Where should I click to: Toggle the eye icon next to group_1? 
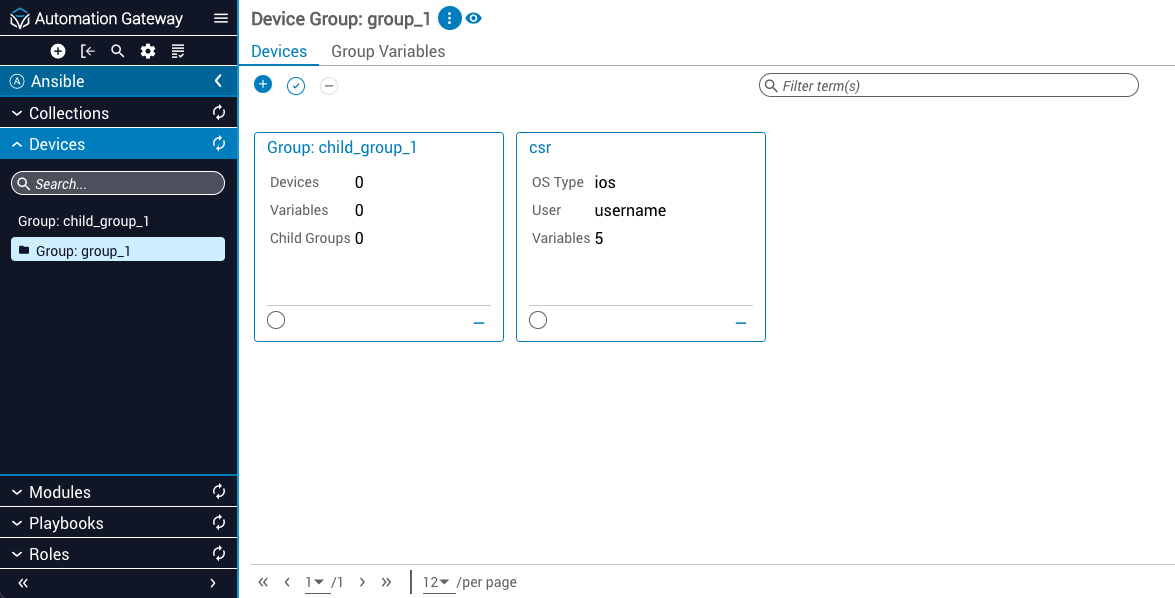474,19
